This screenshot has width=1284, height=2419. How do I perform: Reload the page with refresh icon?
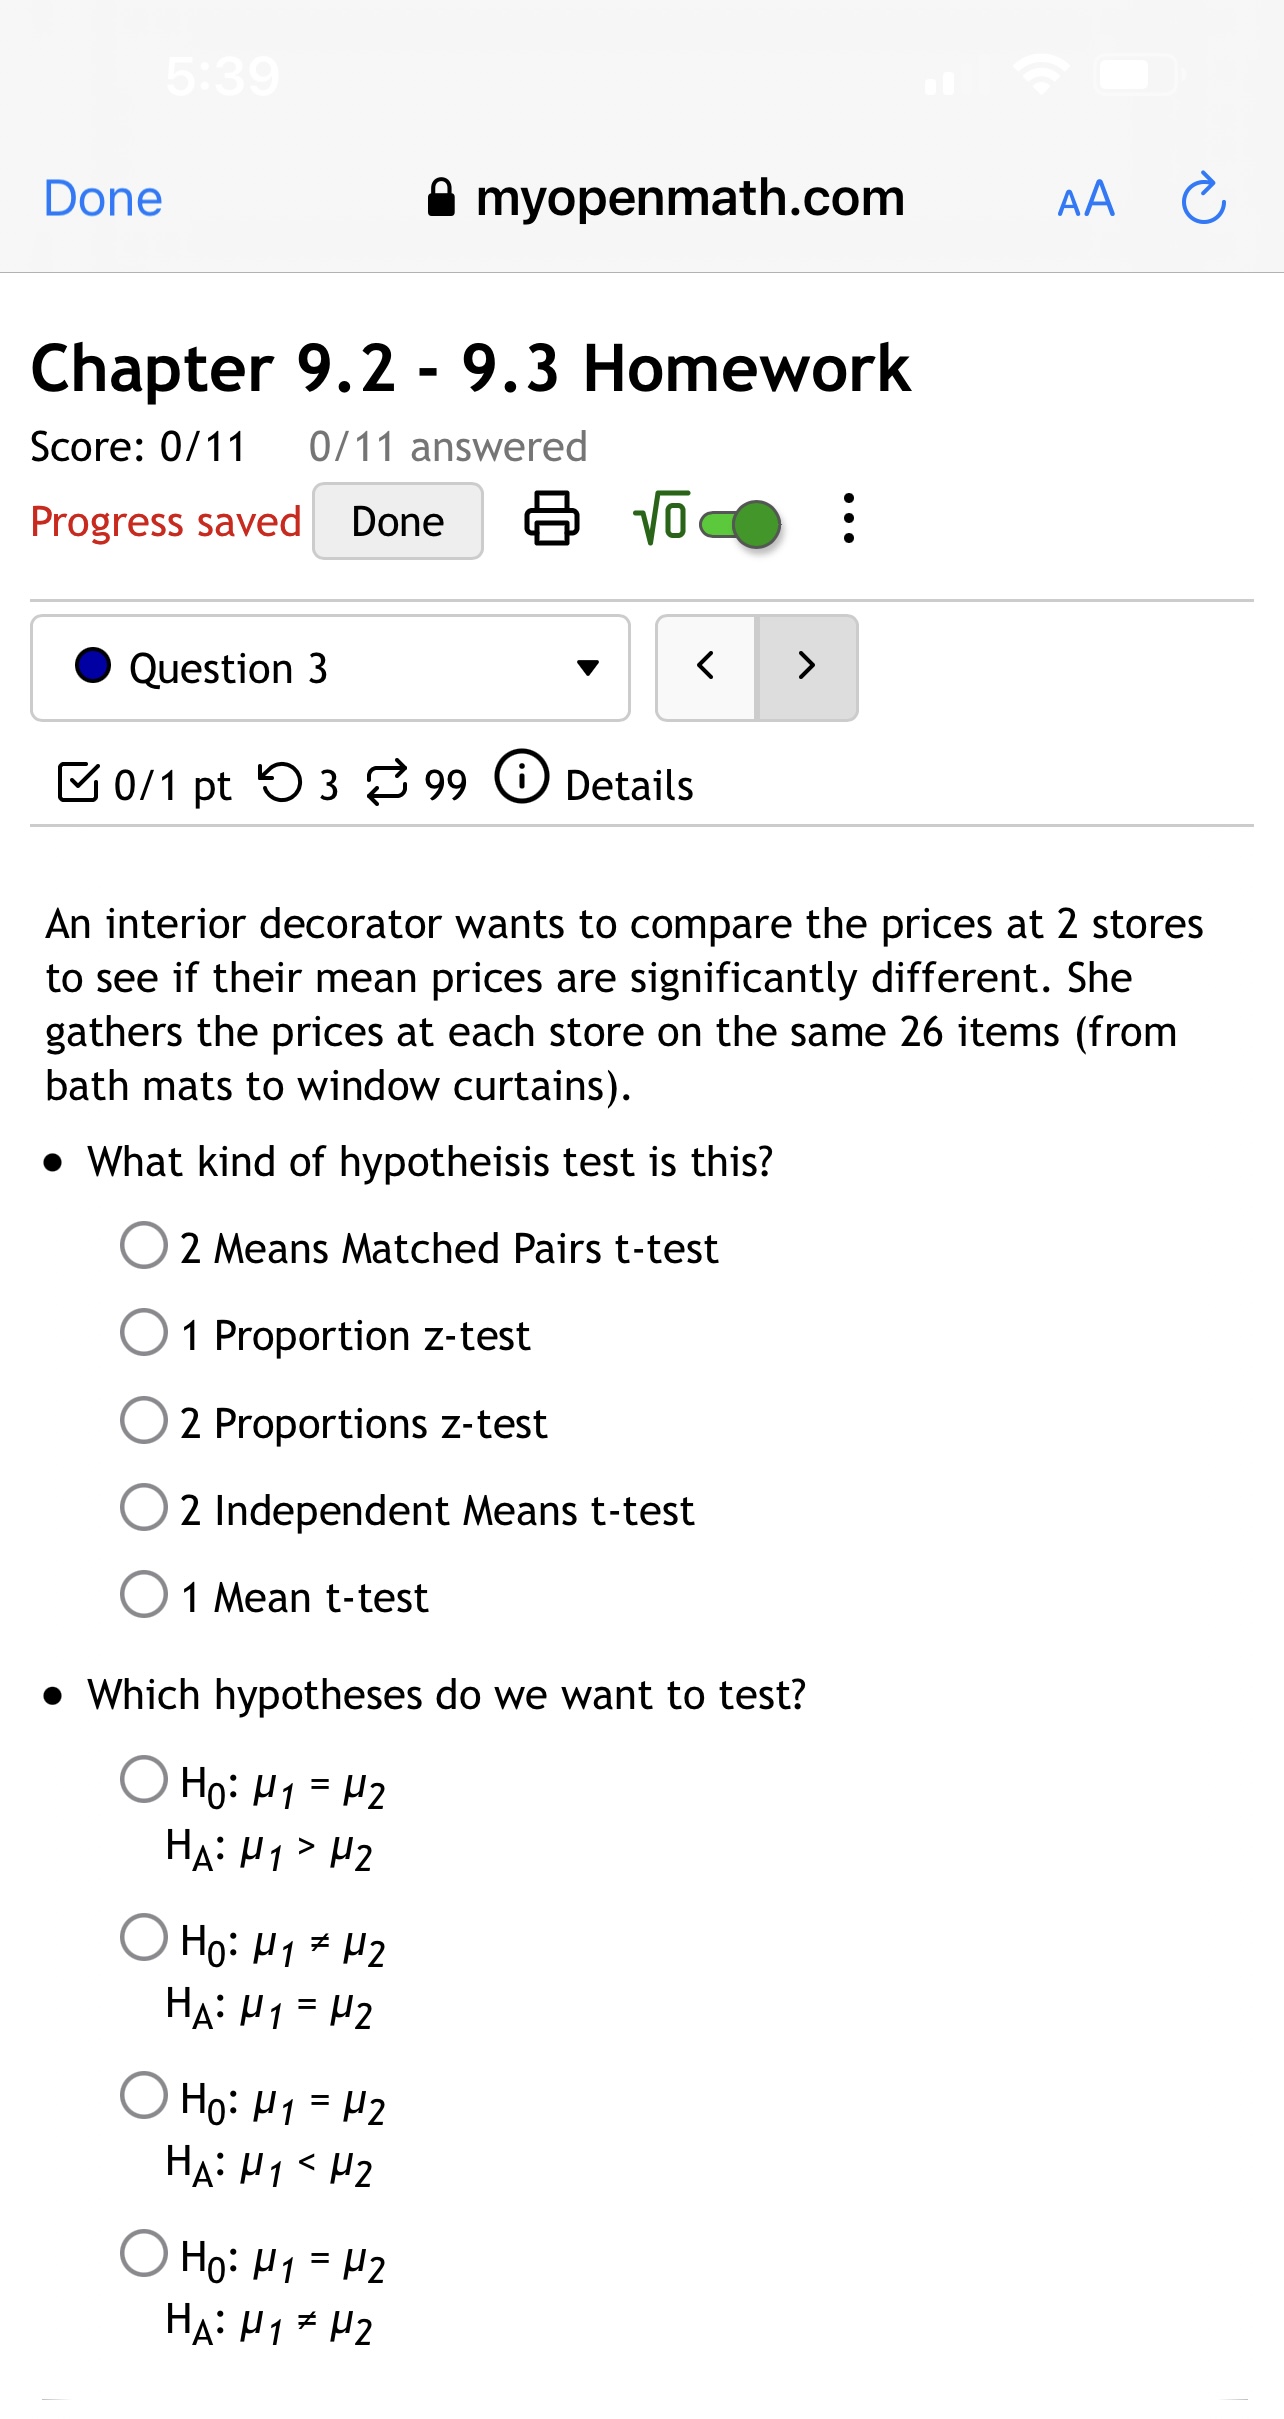tap(1203, 198)
